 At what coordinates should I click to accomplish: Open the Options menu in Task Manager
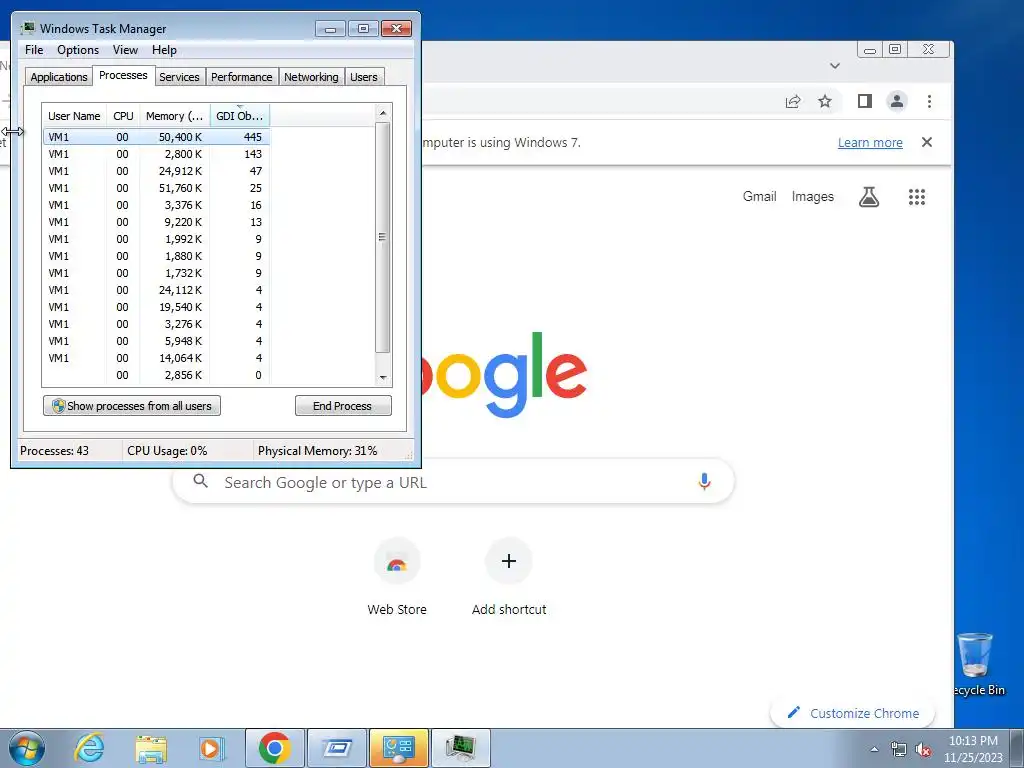tap(78, 50)
